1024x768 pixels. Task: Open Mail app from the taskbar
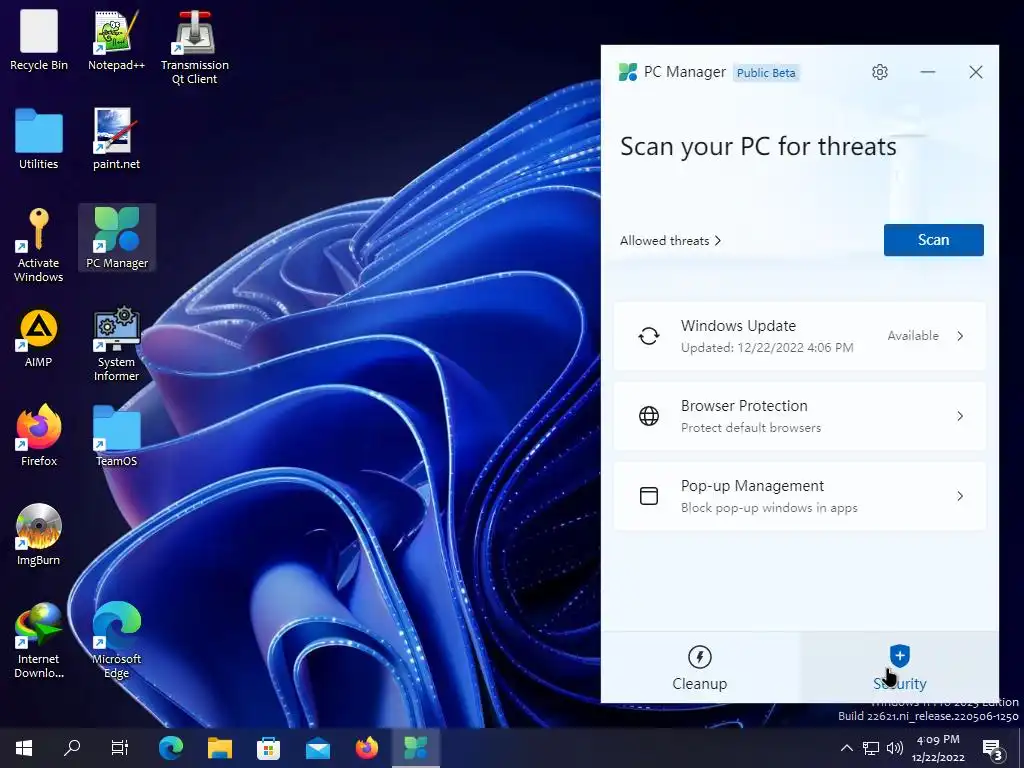point(318,748)
